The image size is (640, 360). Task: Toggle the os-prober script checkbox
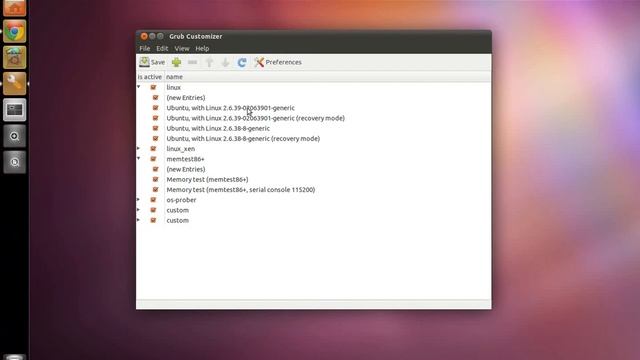tap(153, 200)
